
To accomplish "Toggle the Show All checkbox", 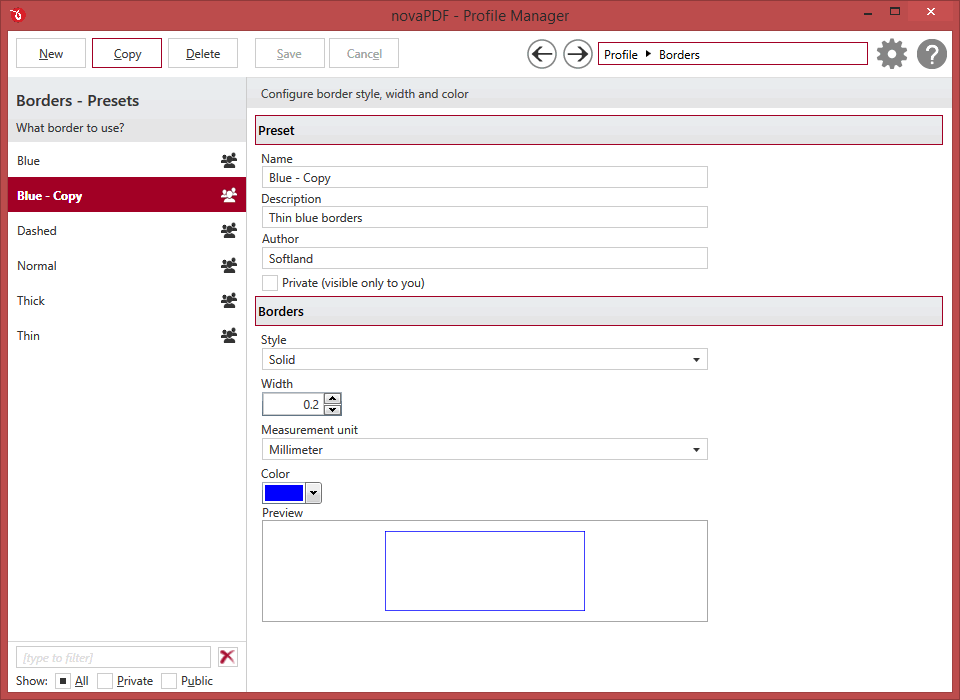I will [x=62, y=681].
